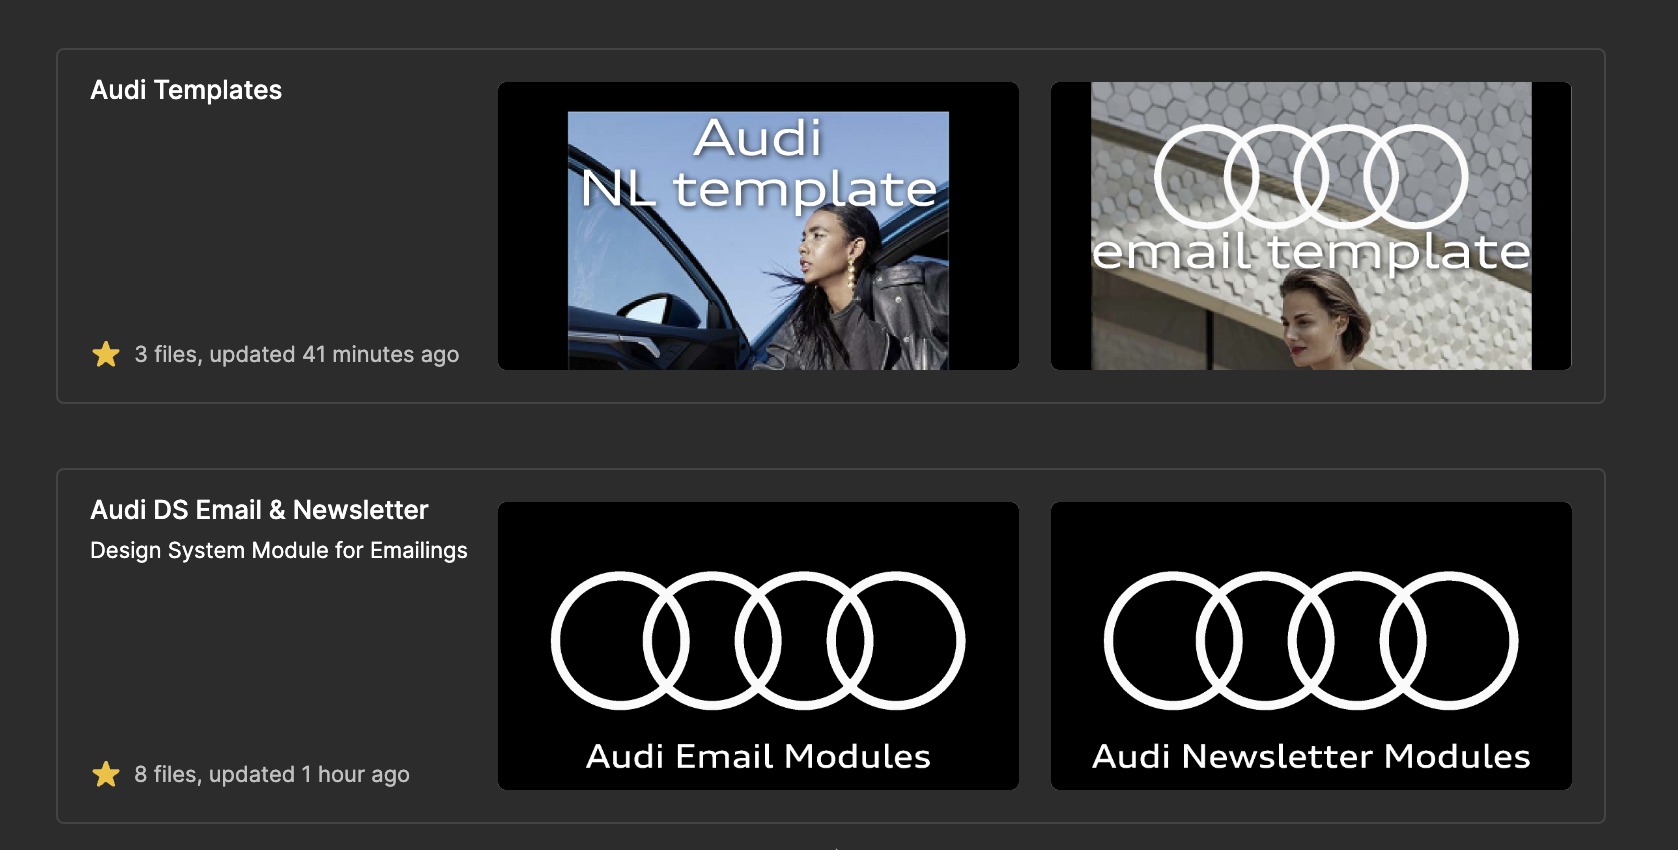Open the Audi Newsletter Modules file
The image size is (1678, 850).
coord(1311,646)
